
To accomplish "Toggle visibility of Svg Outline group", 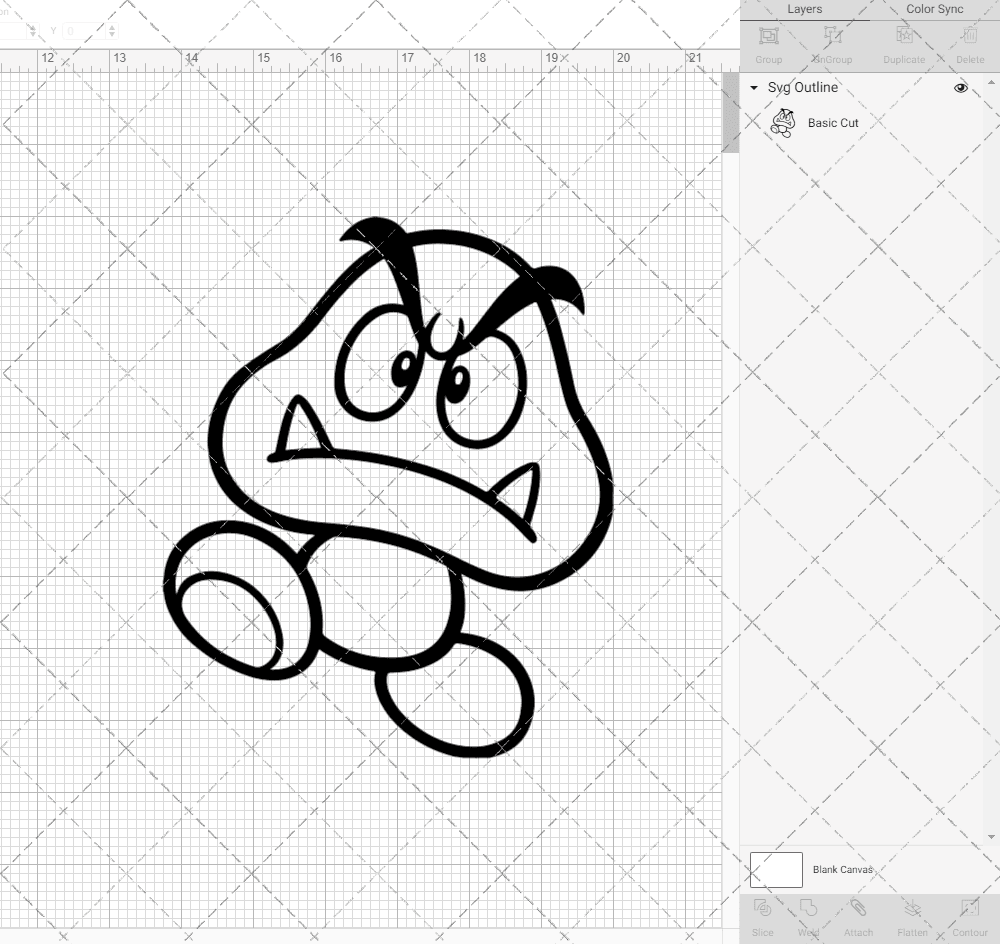I will click(960, 88).
